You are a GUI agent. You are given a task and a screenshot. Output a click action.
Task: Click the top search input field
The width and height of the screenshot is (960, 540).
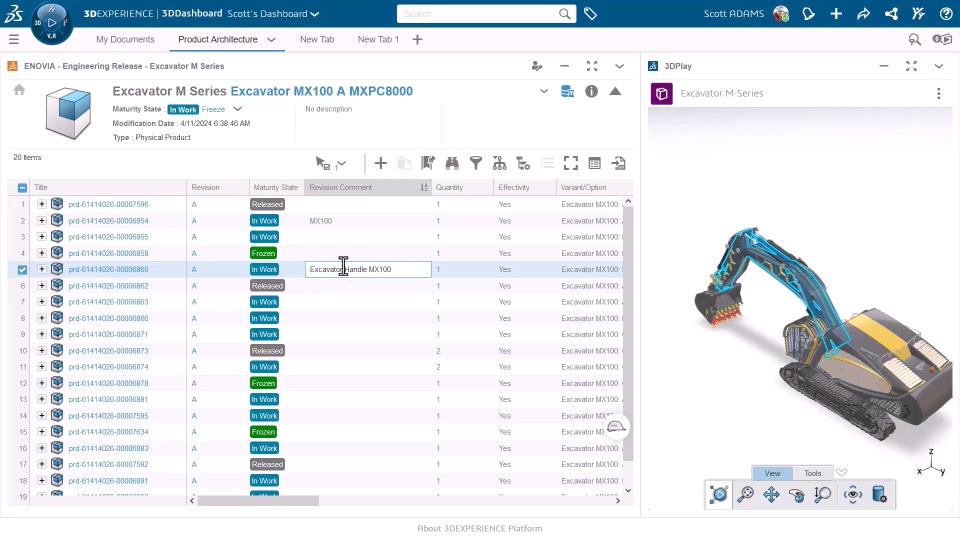click(478, 13)
